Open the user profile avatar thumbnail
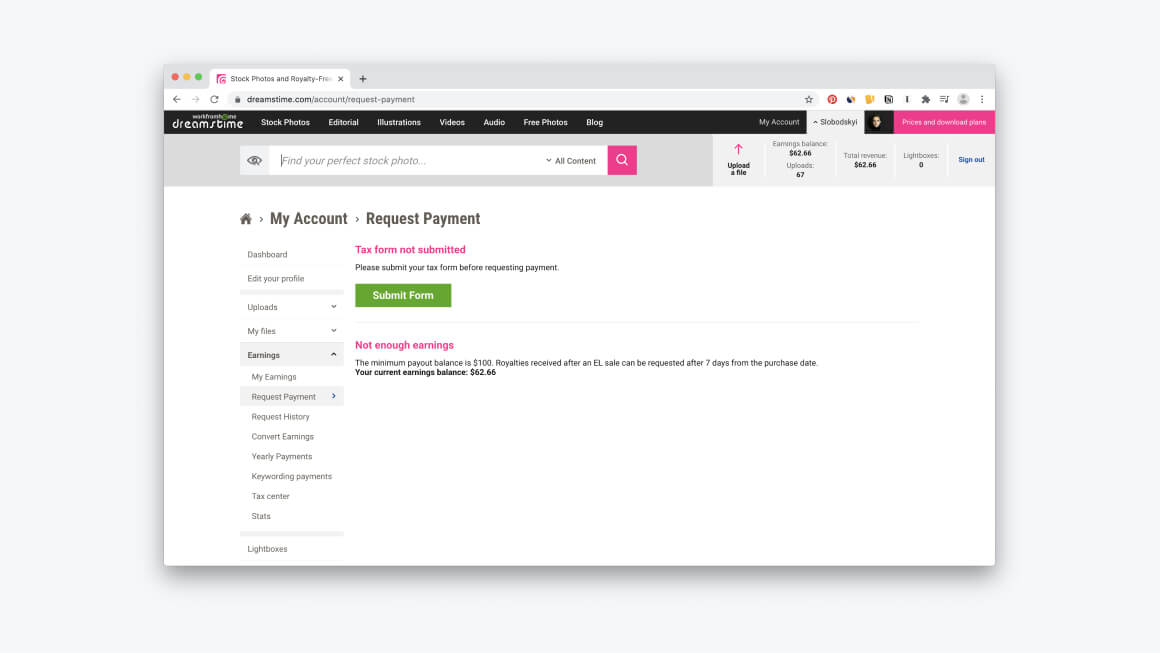This screenshot has width=1160, height=653. [878, 122]
